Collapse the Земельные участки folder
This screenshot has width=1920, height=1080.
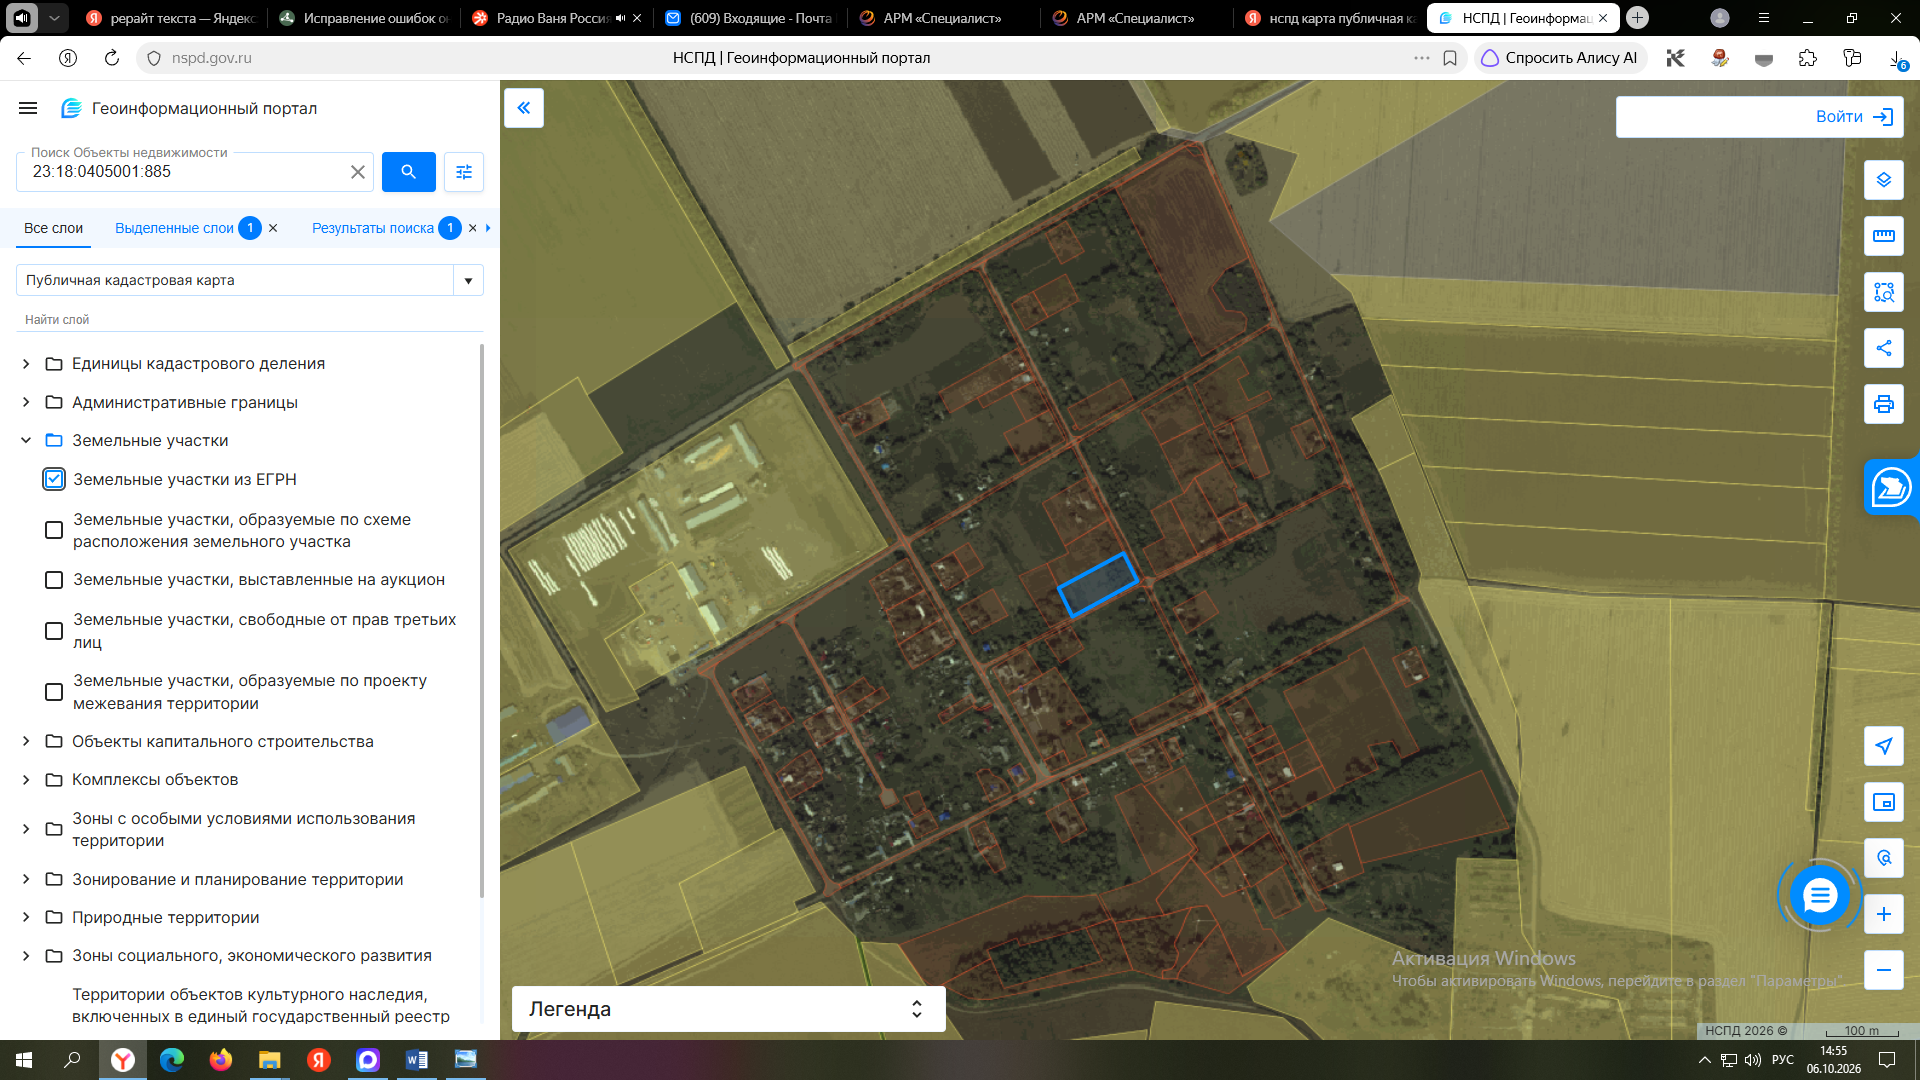pos(26,440)
